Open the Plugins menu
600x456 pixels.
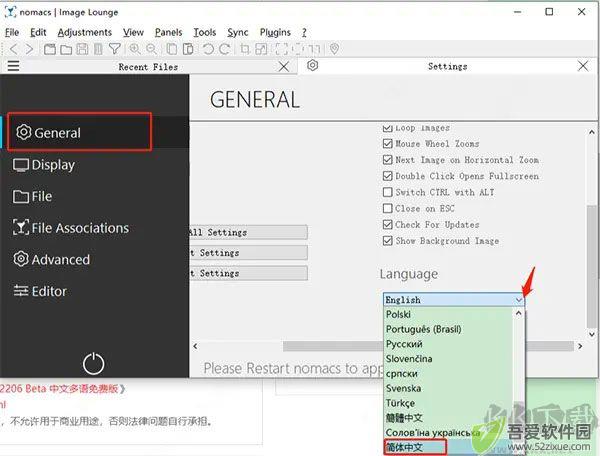point(275,33)
